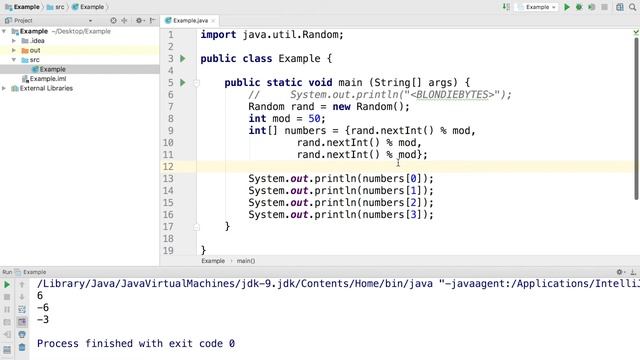The image size is (640, 360).
Task: Click run gutter icon on line 5
Action: (x=183, y=82)
